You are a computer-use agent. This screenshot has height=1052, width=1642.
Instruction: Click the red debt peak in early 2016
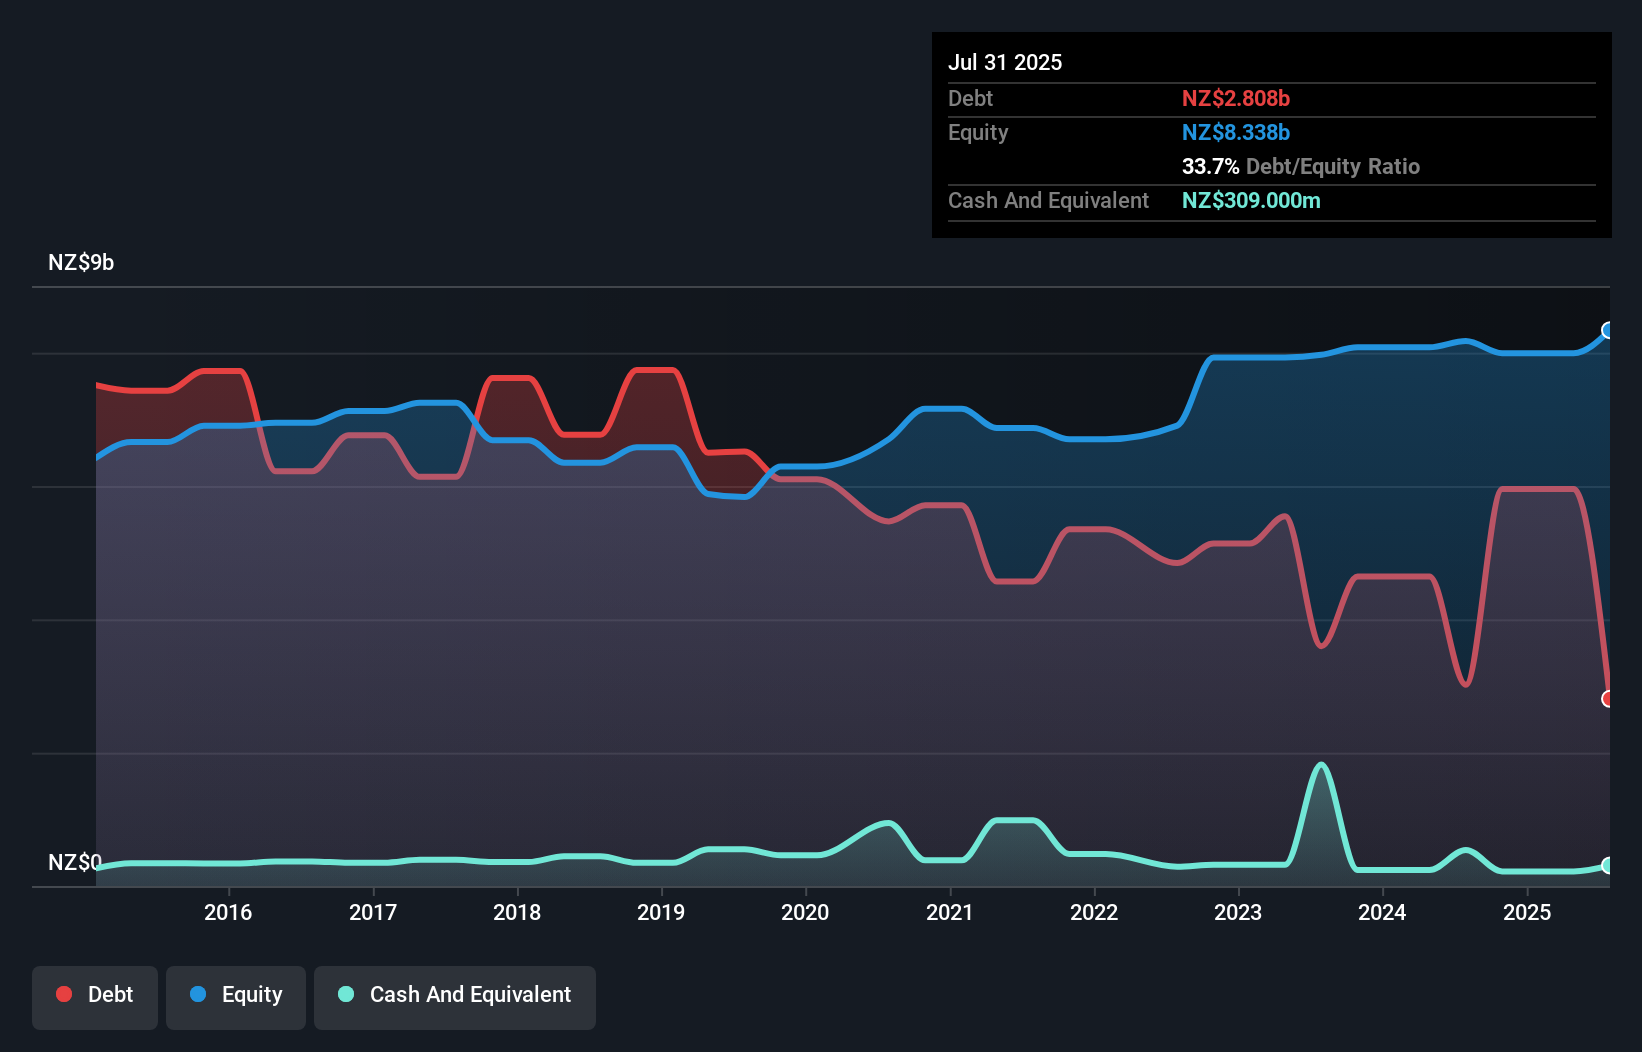tap(222, 371)
